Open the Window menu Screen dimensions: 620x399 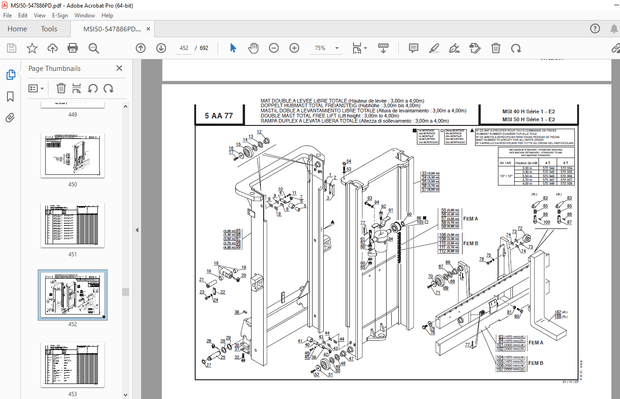(x=85, y=15)
